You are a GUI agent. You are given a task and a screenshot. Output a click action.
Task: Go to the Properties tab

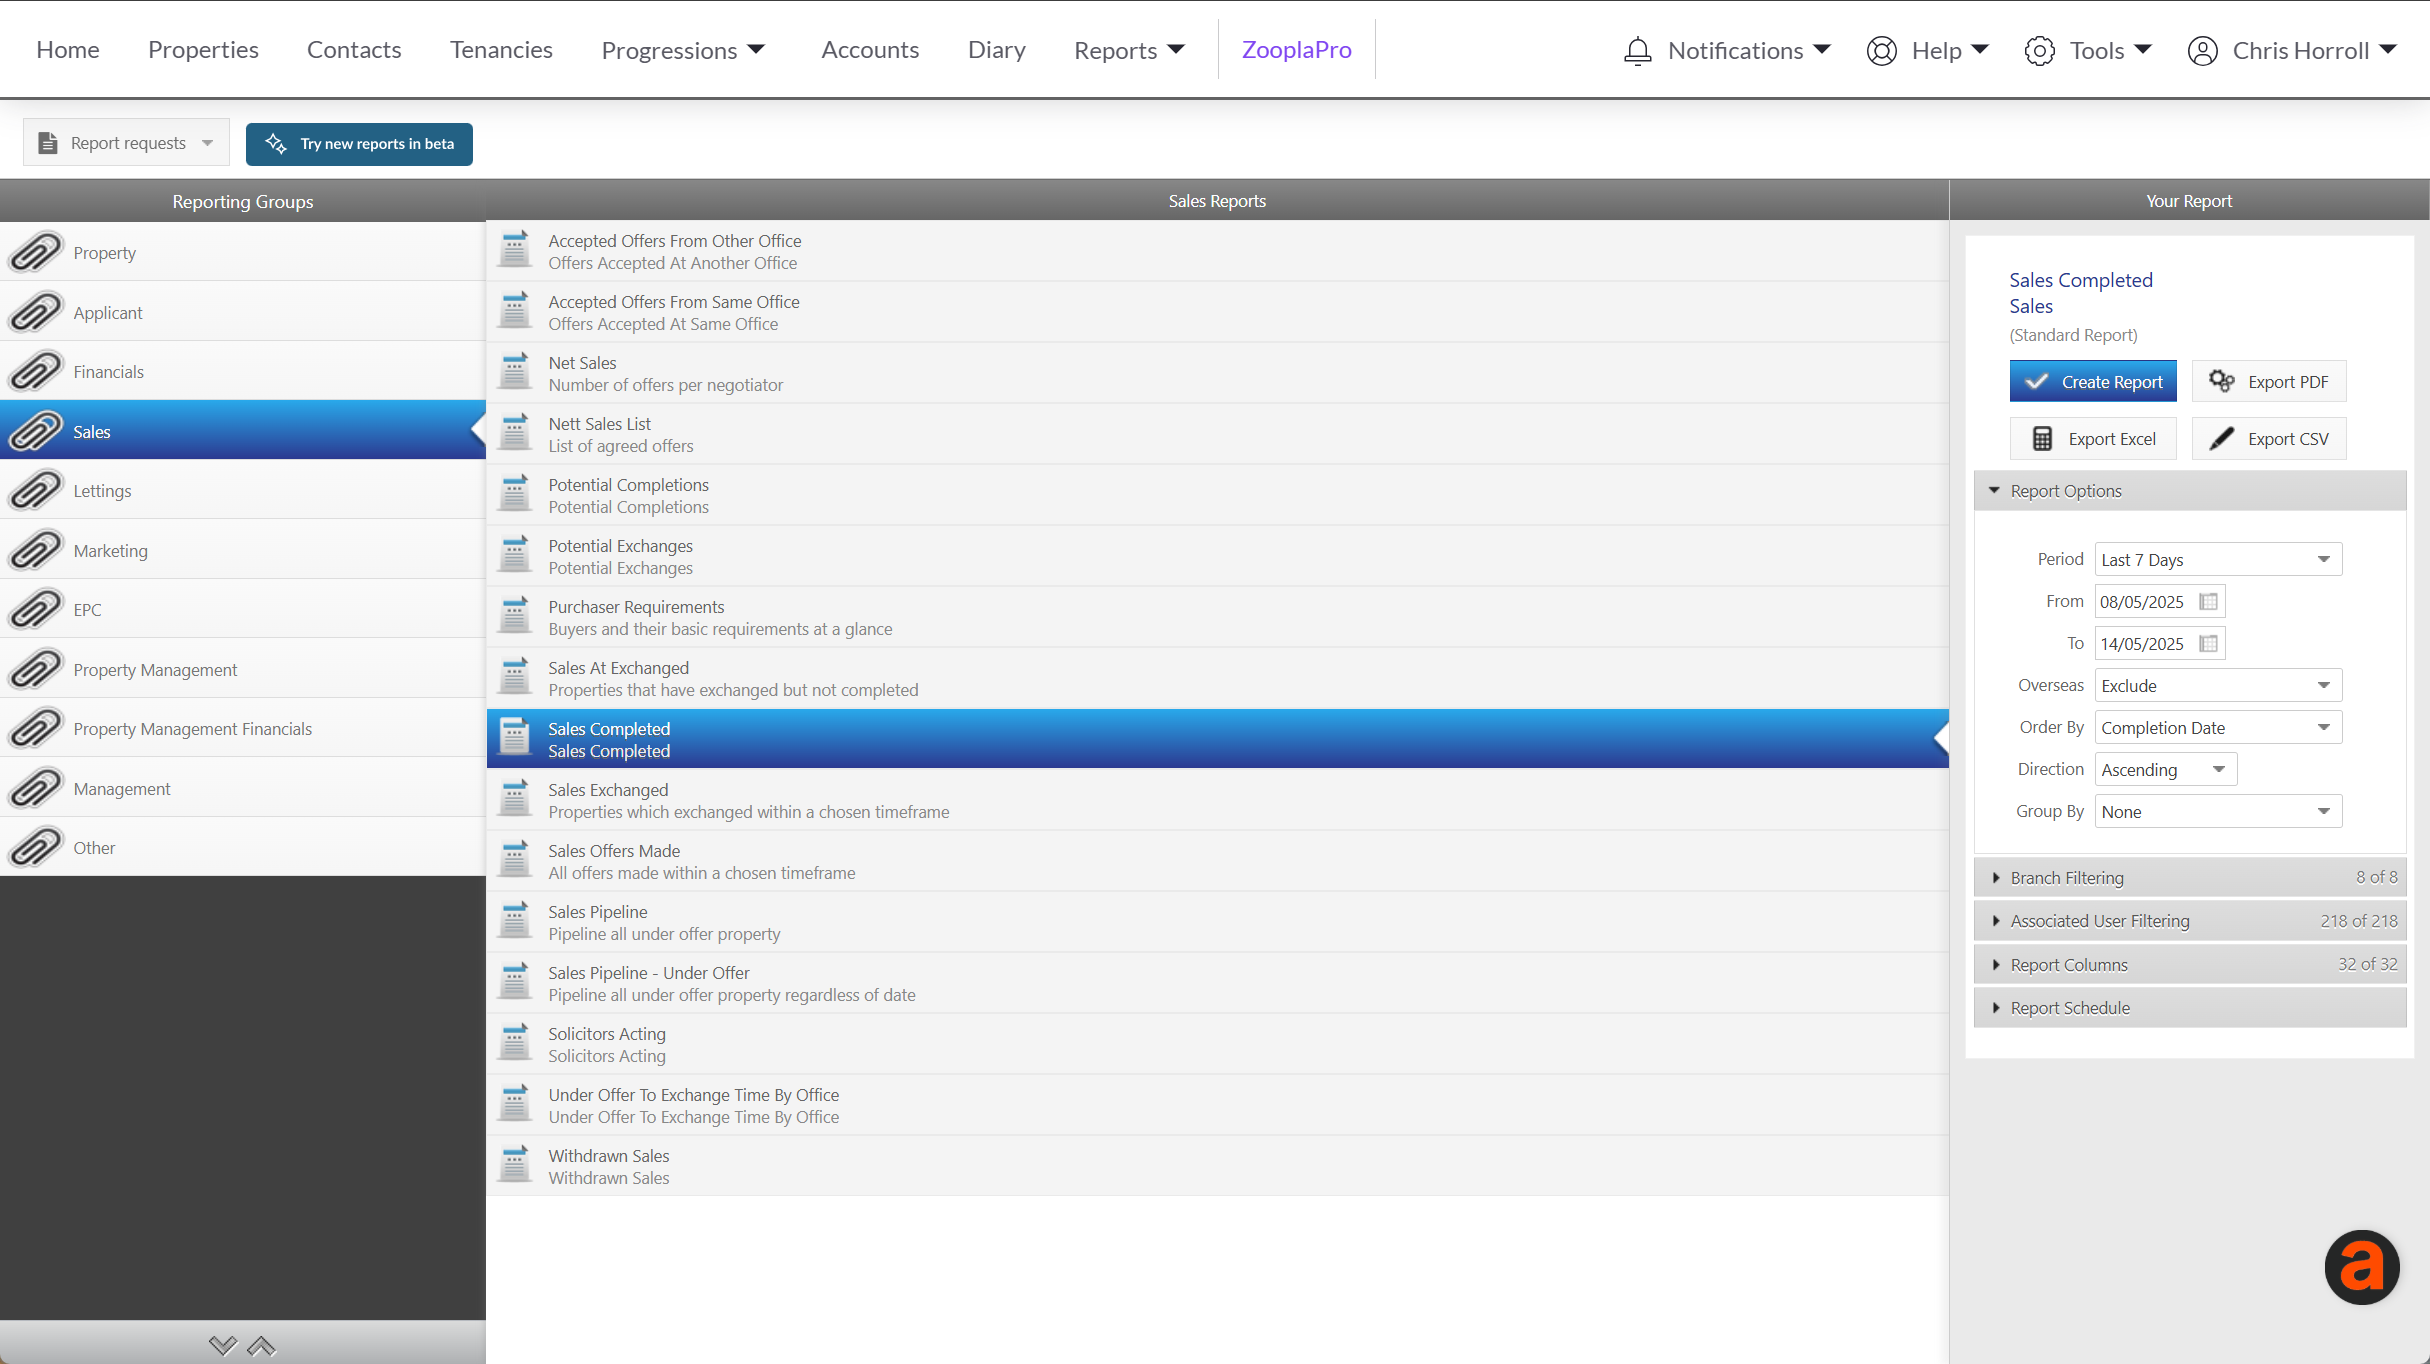click(x=203, y=49)
